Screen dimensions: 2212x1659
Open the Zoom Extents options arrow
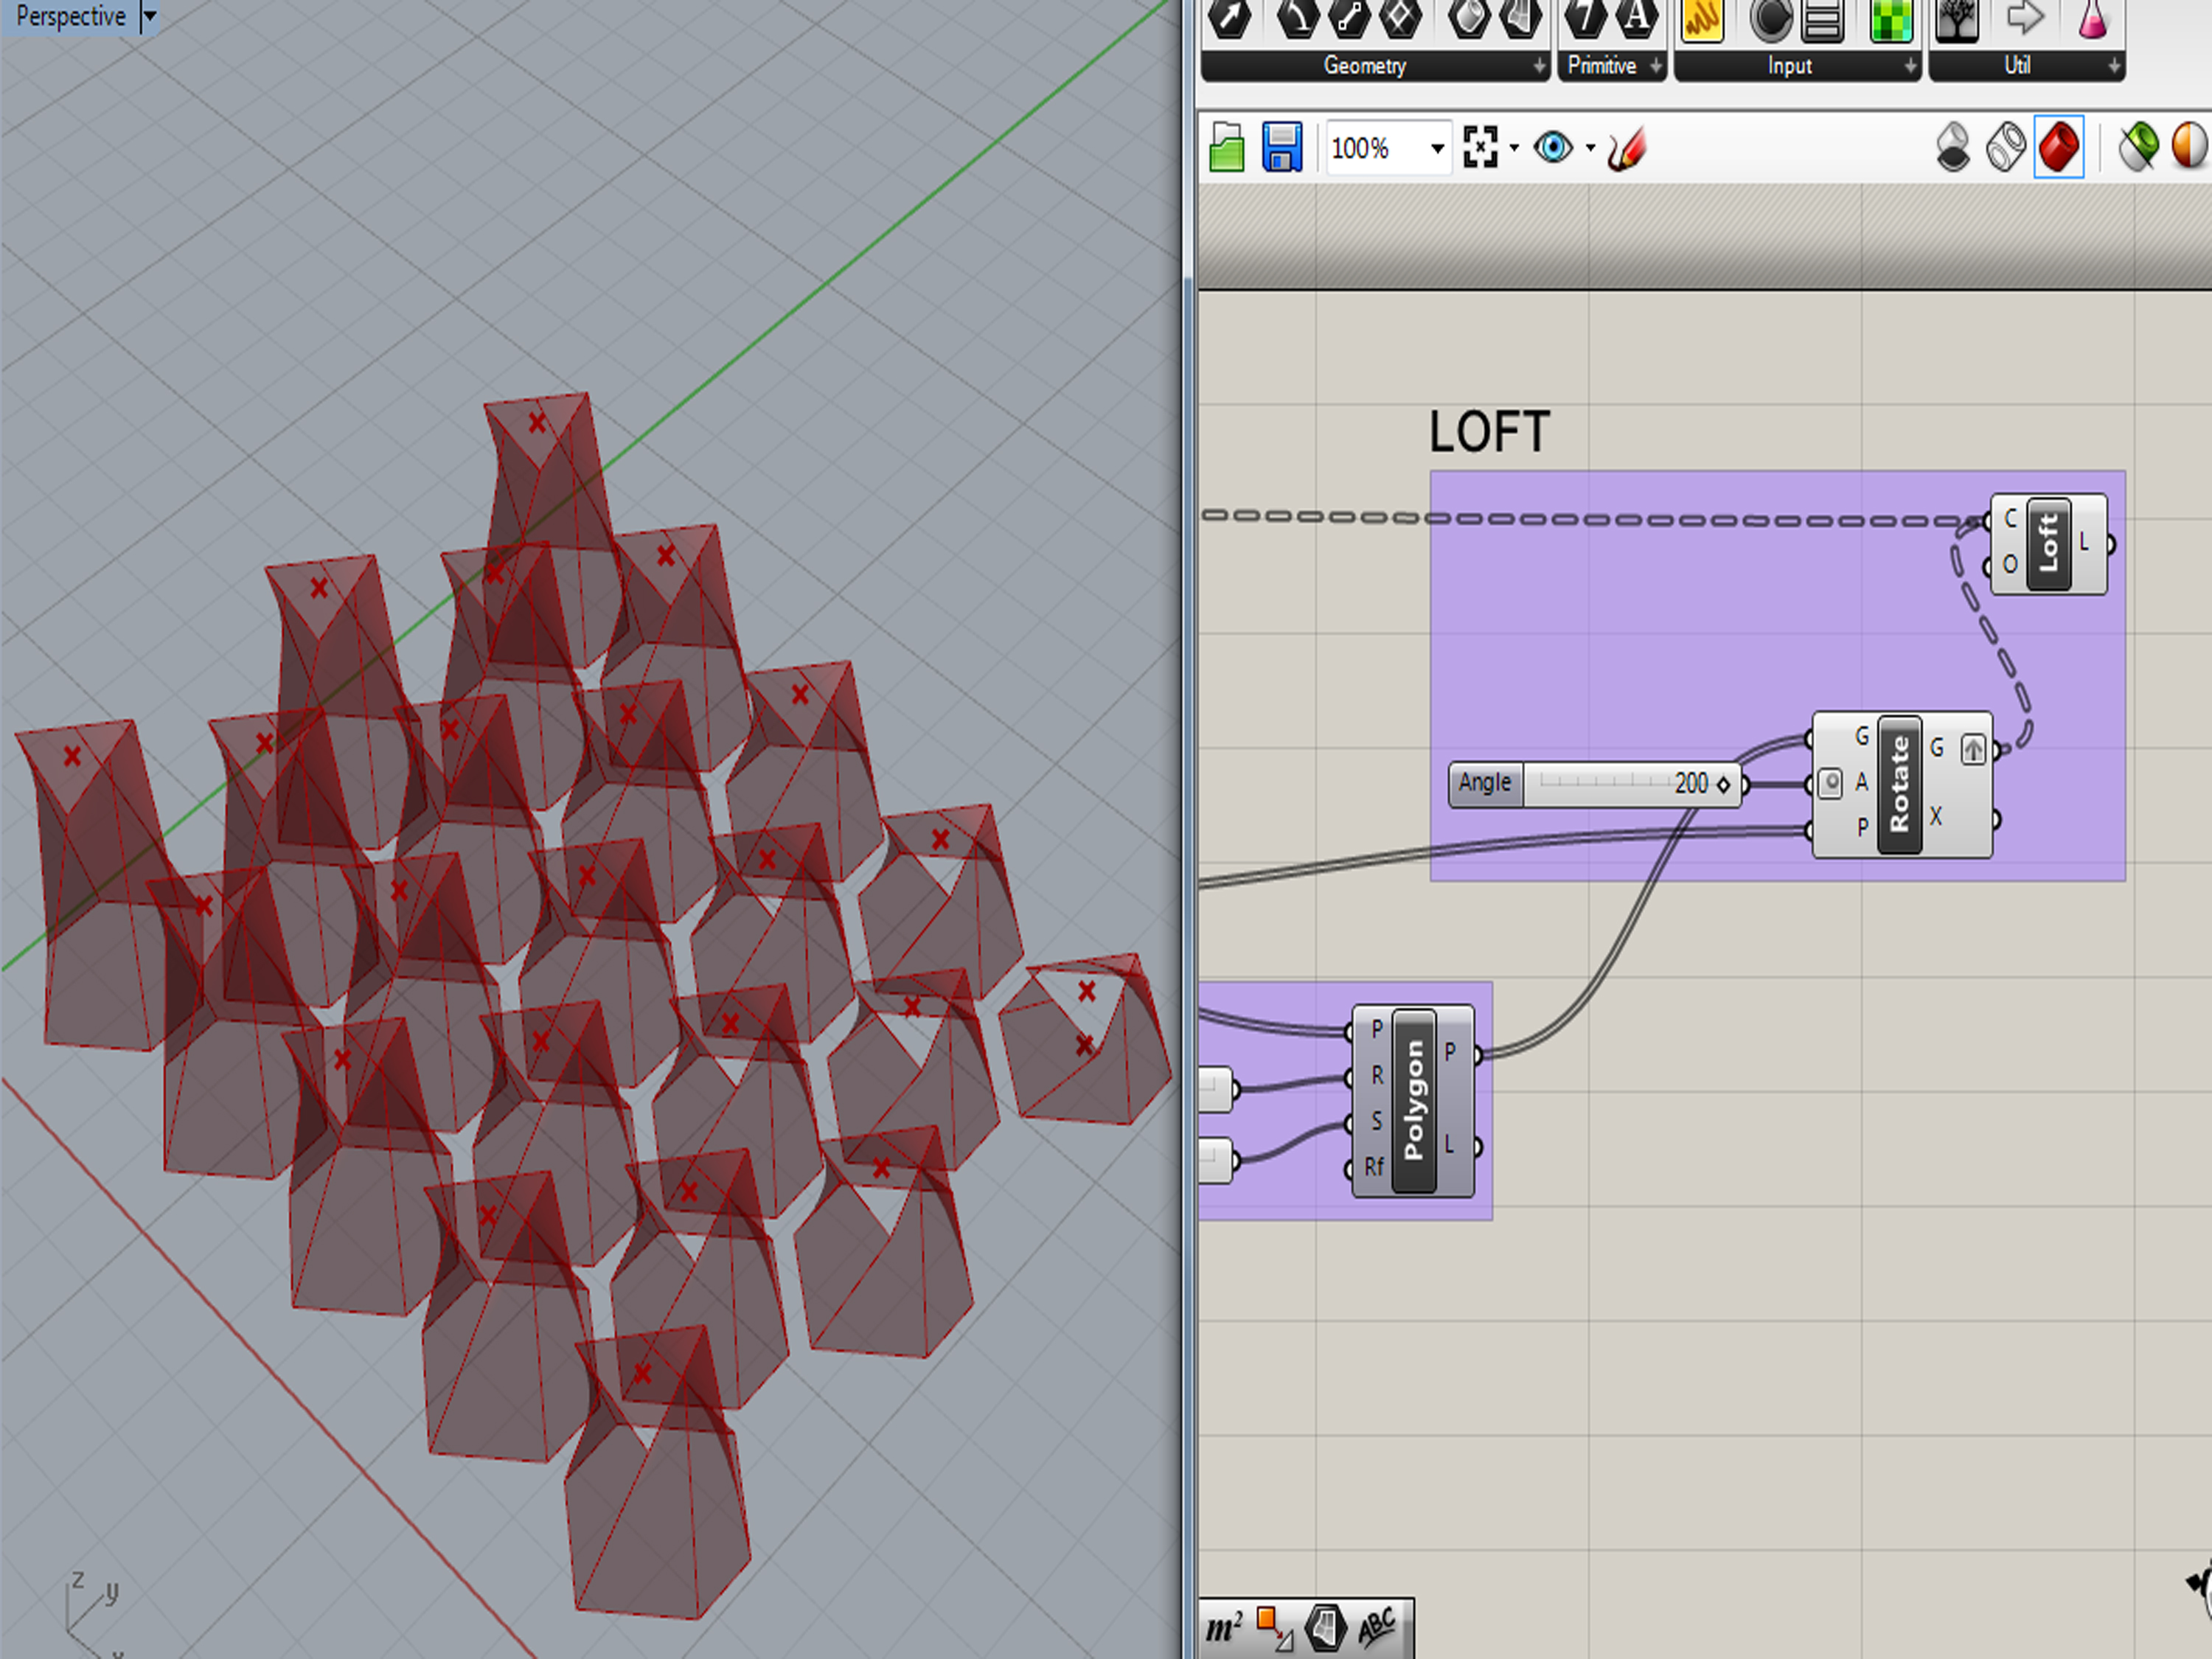[1514, 148]
